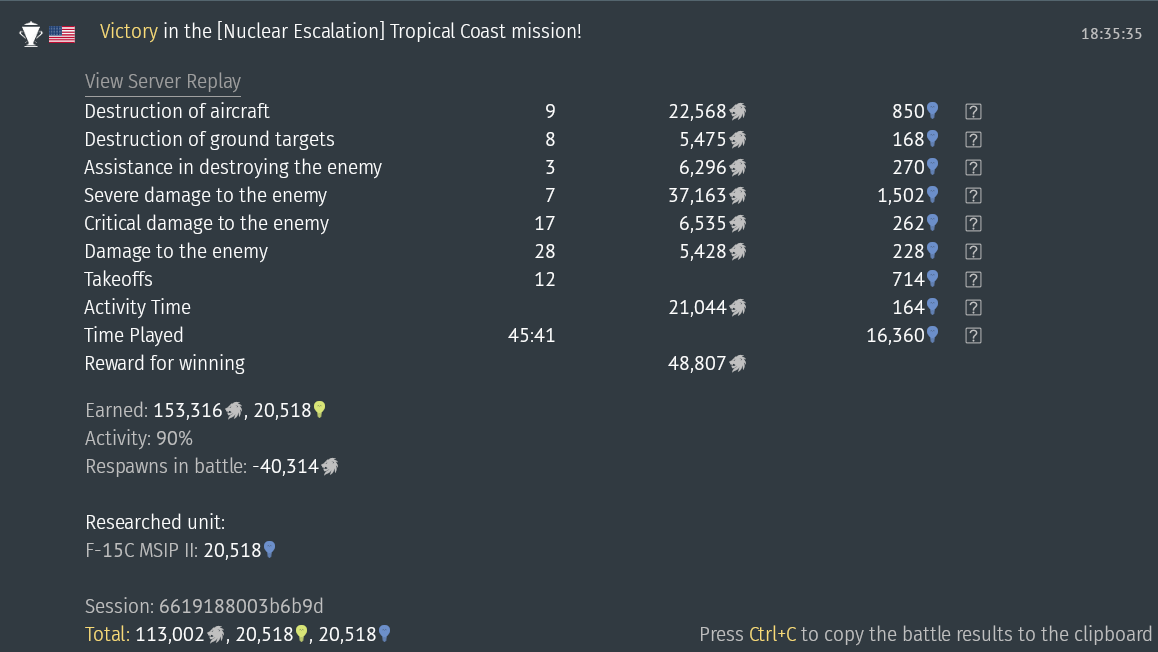Click the Ctrl+C copy results hint
1158x652 pixels.
(x=925, y=634)
